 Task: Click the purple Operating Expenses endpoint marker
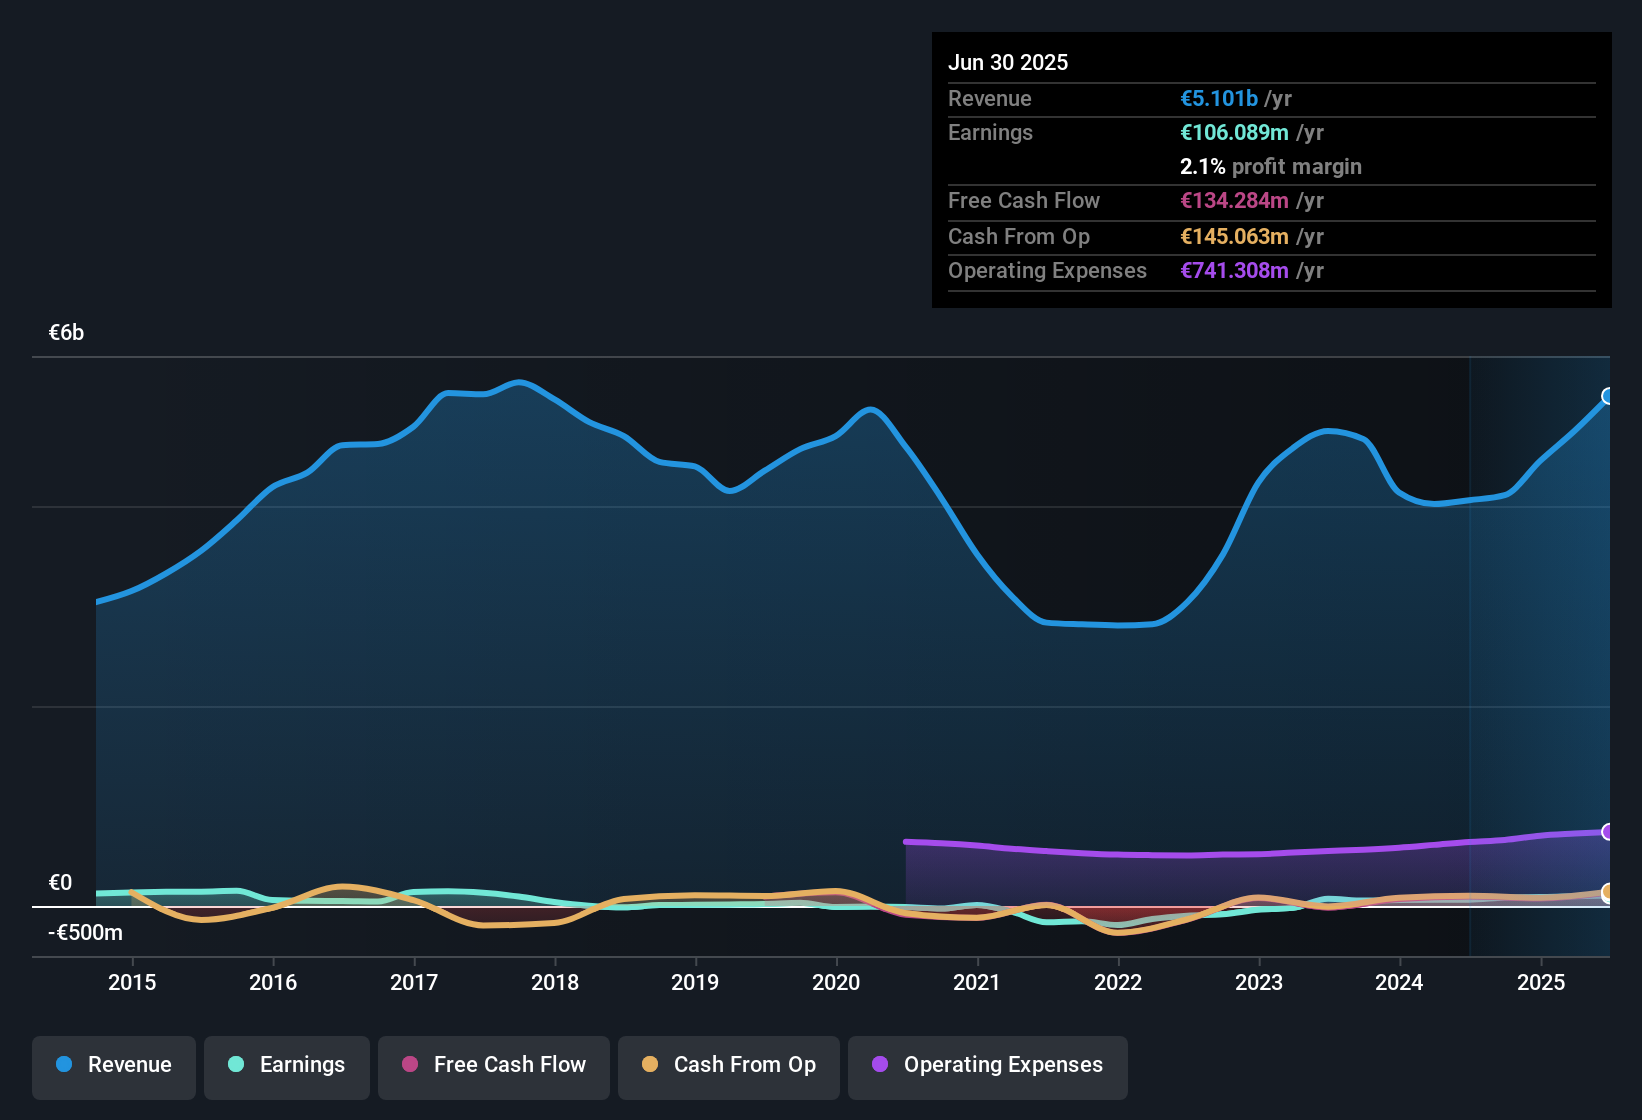coord(1607,832)
